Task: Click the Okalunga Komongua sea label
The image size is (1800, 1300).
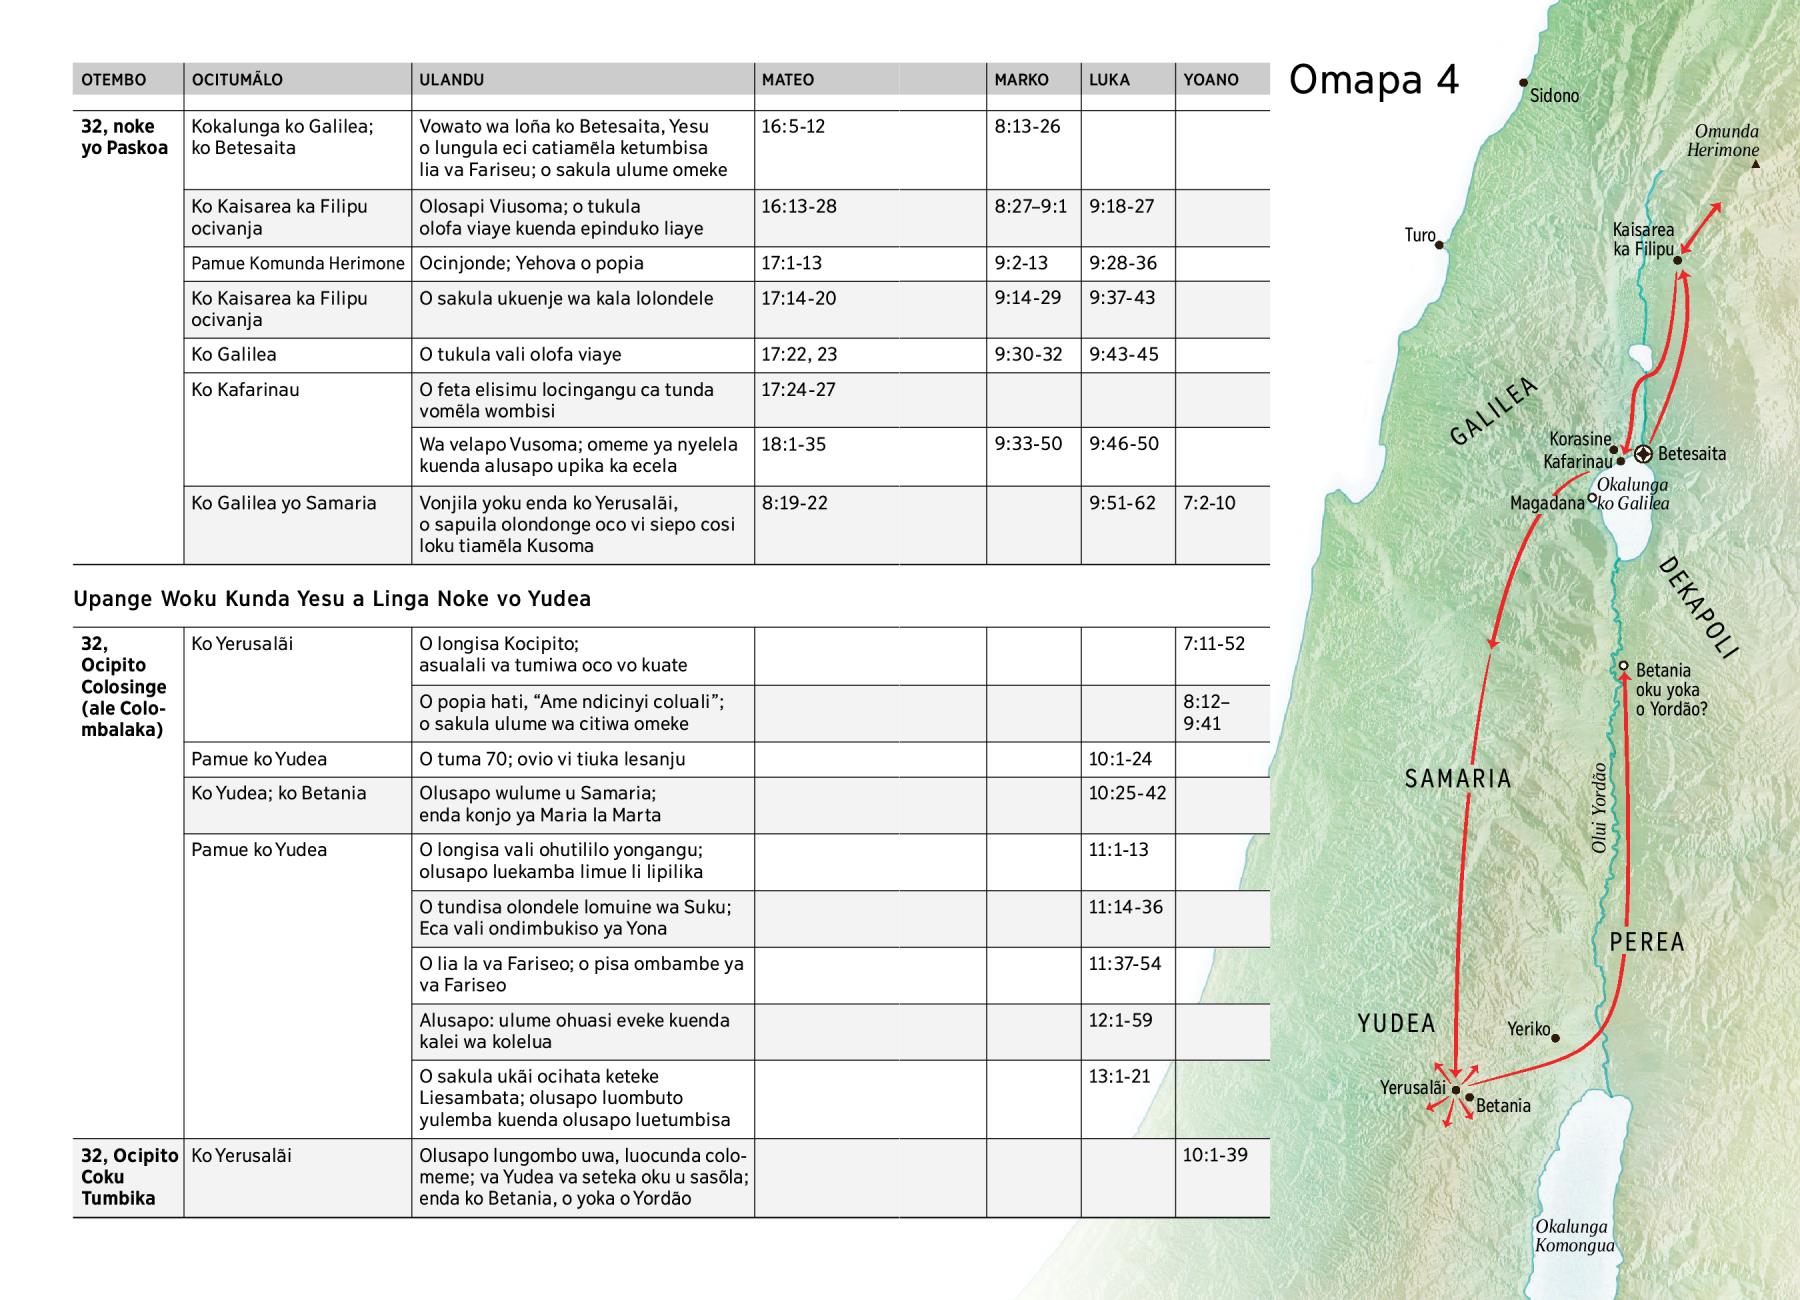Action: (x=1573, y=1236)
